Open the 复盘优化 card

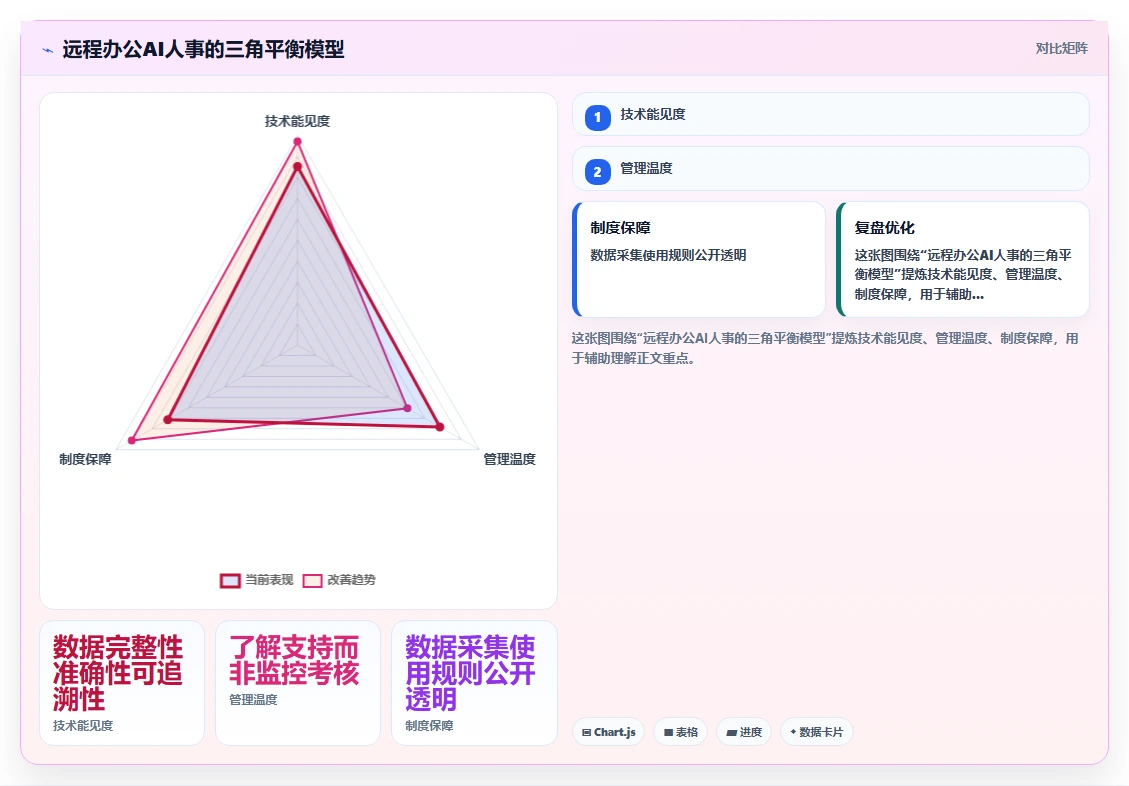tap(963, 259)
